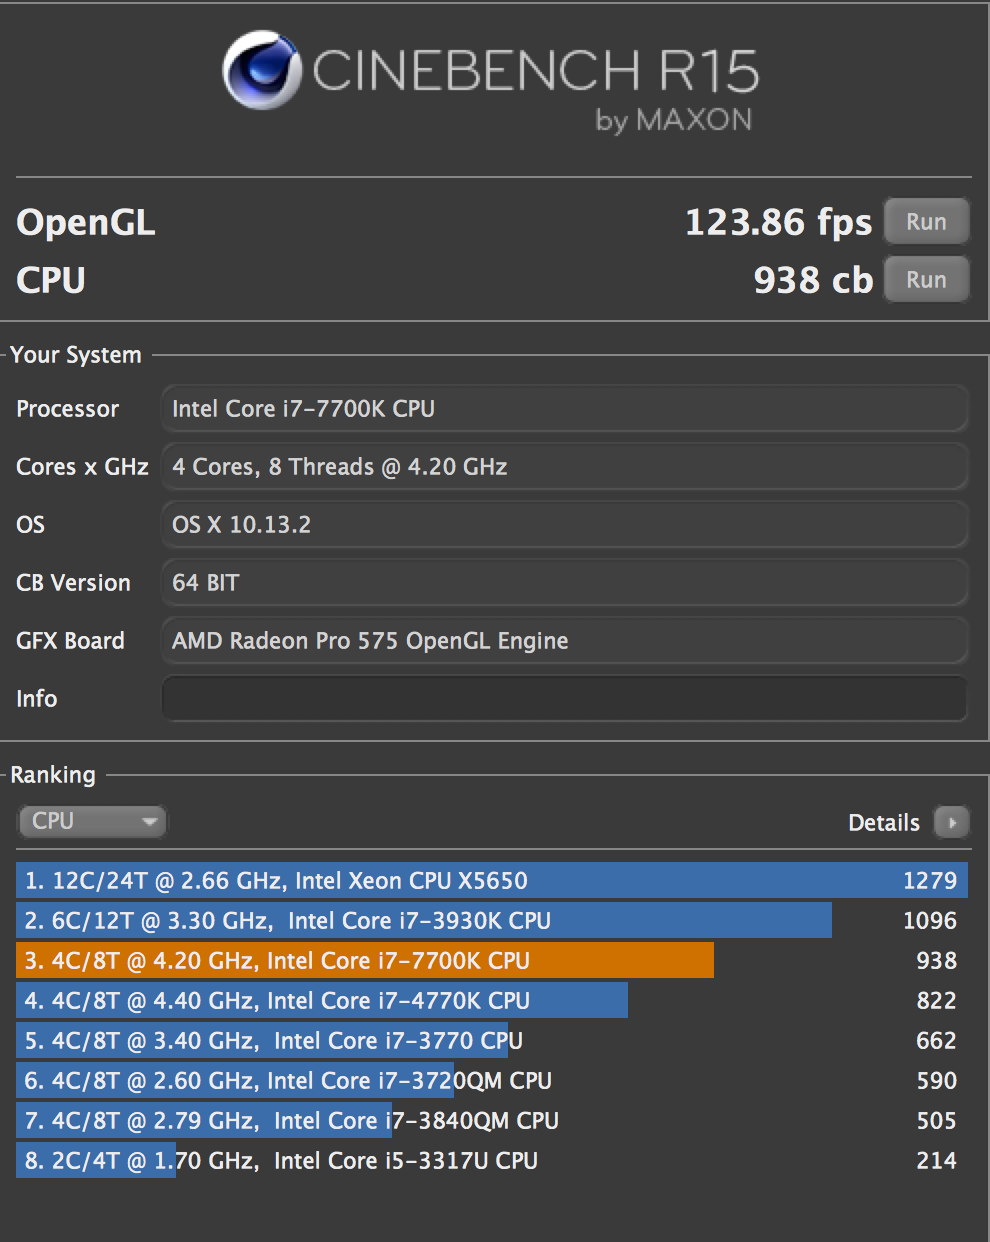Run the CPU benchmark test
Screen dimensions: 990x1242
click(926, 280)
